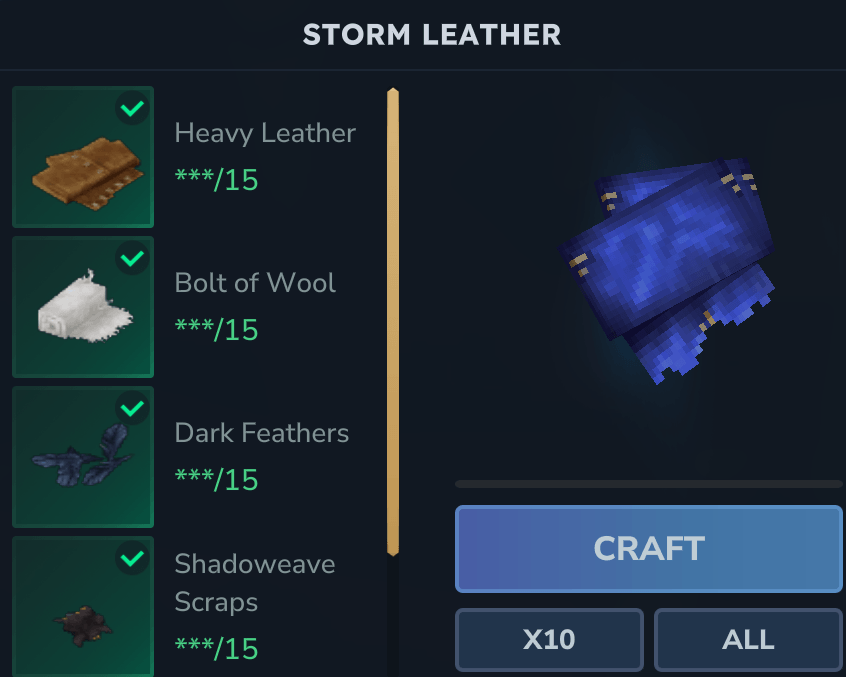Click the crafting progress bar
Screen dimensions: 846x677
[x=649, y=484]
